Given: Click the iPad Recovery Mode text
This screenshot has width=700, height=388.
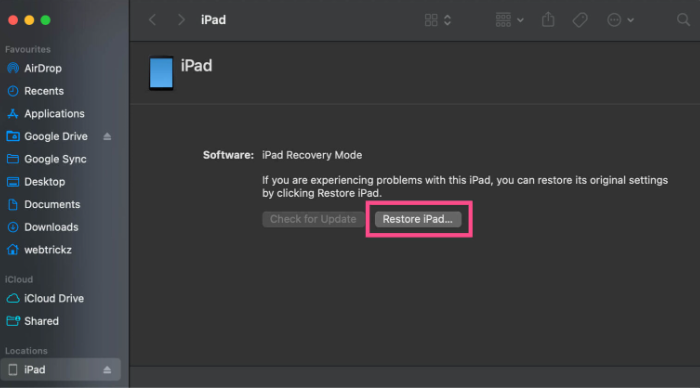Looking at the screenshot, I should click(x=312, y=155).
